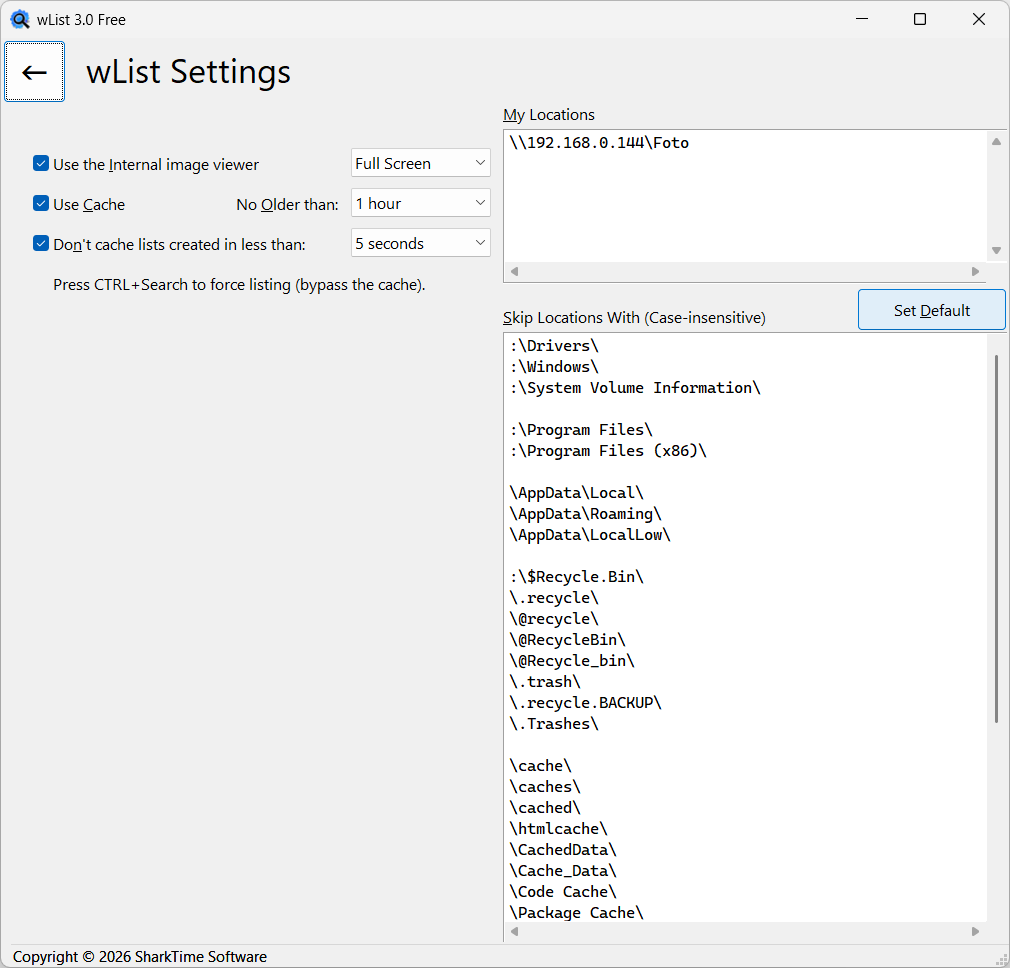Toggle the don't-cache-lists checkbox

pos(41,243)
